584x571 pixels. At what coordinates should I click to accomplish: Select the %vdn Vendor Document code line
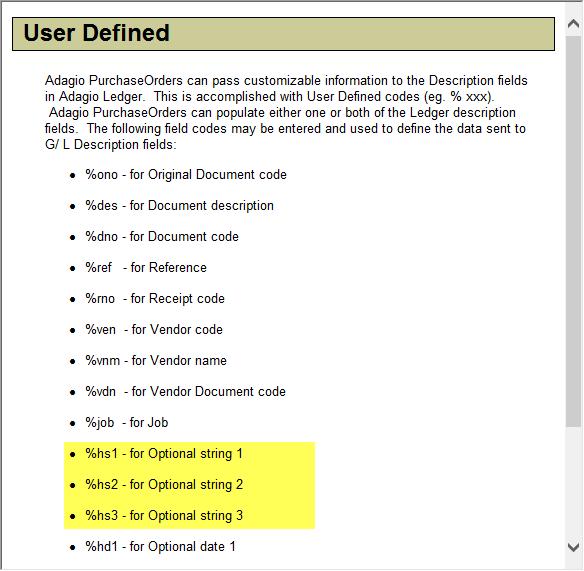(x=185, y=391)
